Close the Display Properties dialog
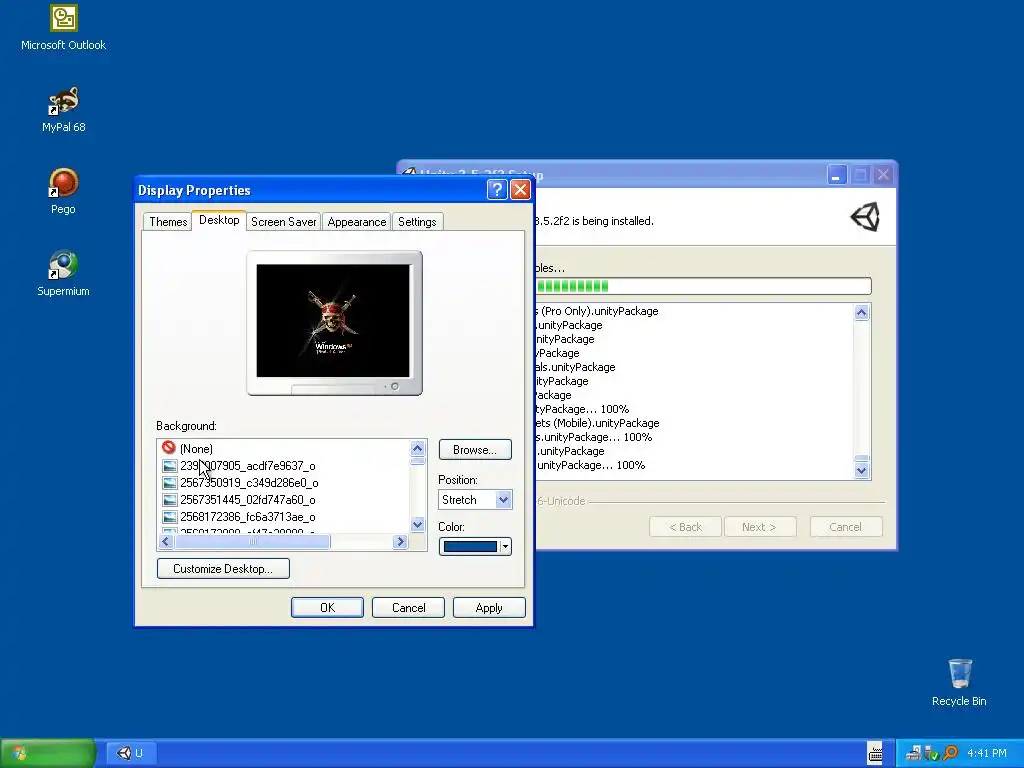Screen dimensions: 1024x768 (x=520, y=190)
